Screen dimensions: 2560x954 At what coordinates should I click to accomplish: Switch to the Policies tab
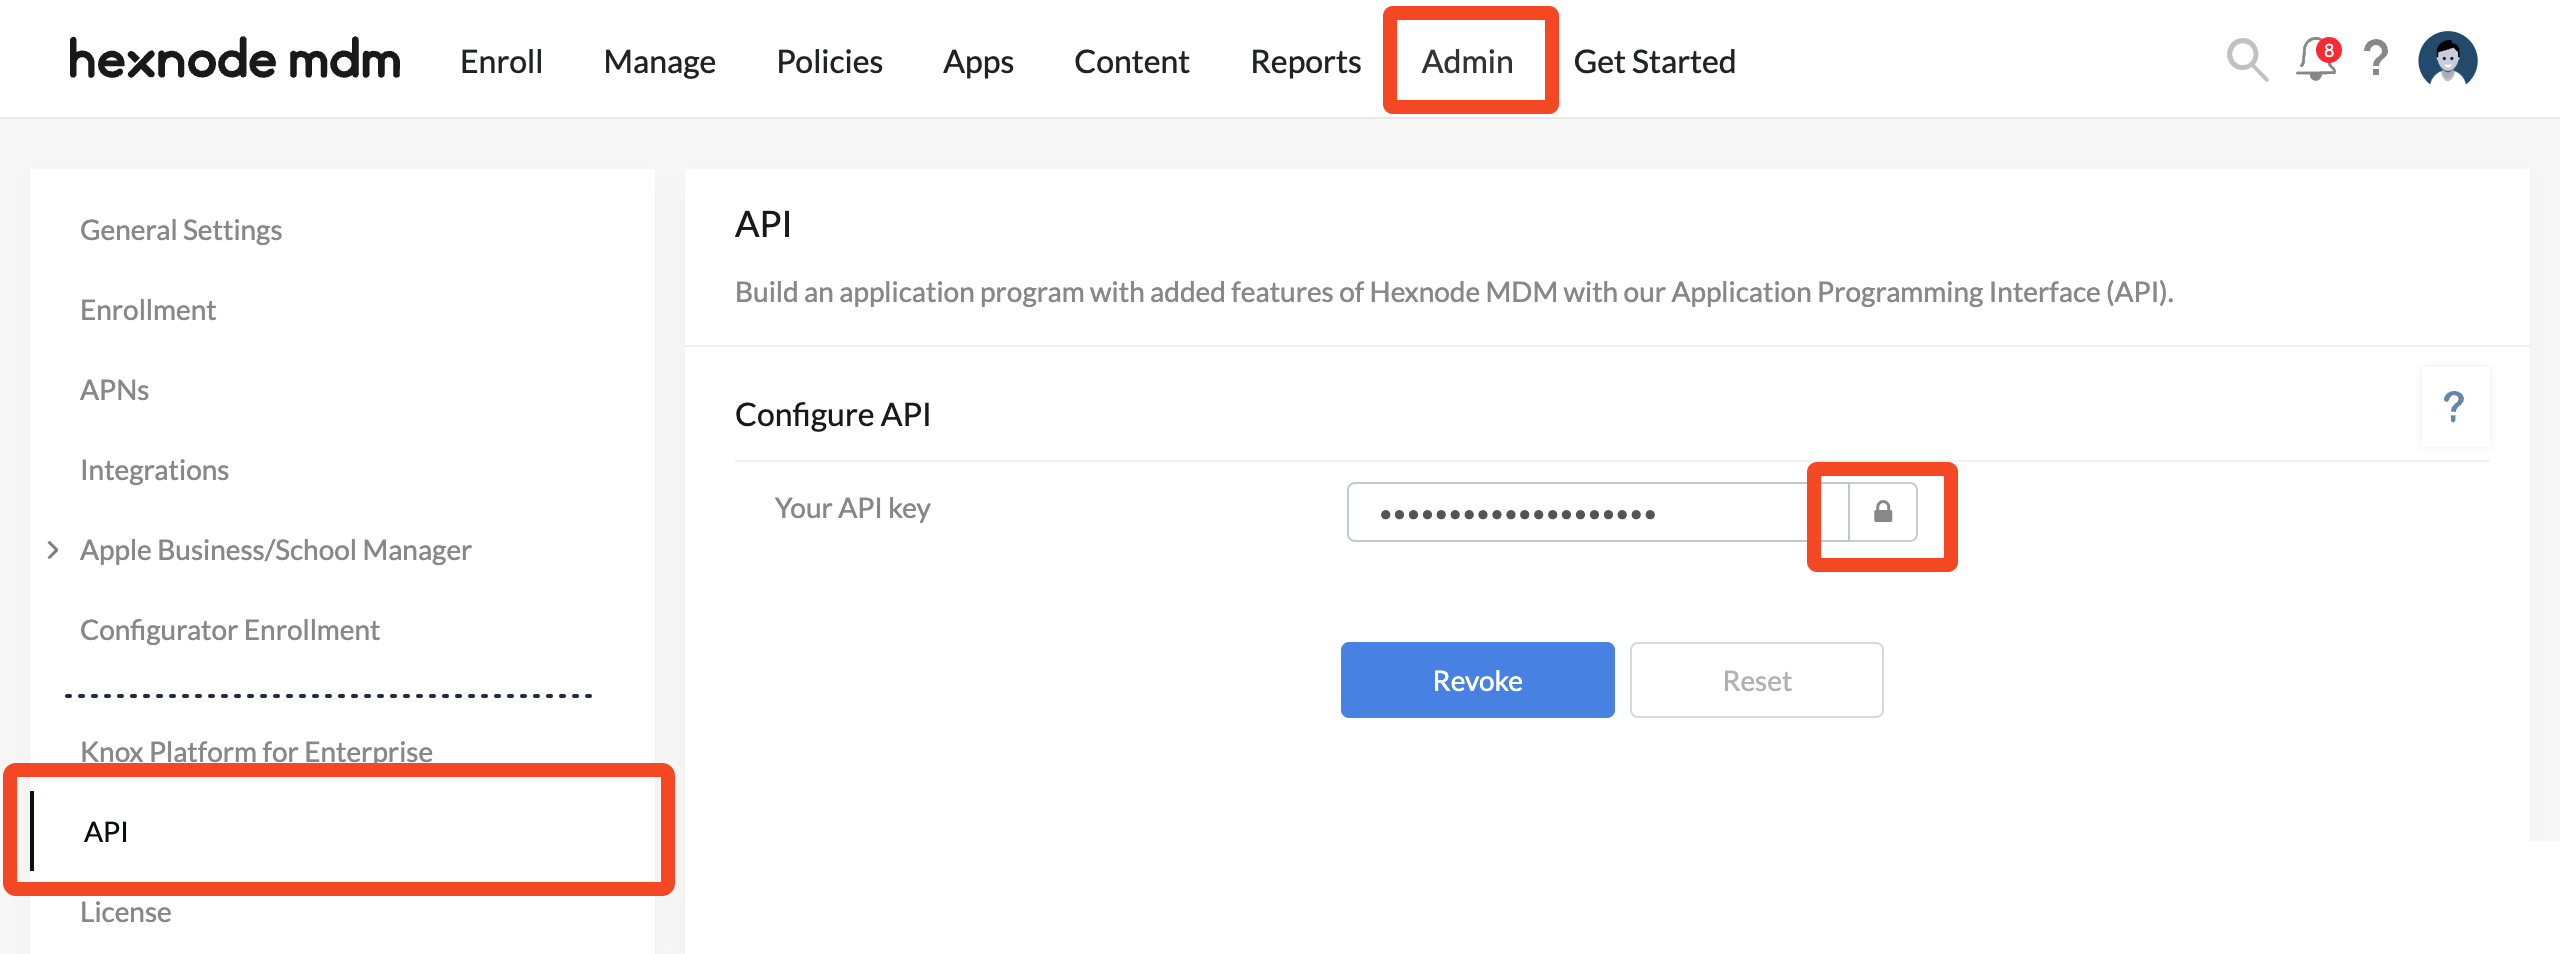pyautogui.click(x=829, y=62)
